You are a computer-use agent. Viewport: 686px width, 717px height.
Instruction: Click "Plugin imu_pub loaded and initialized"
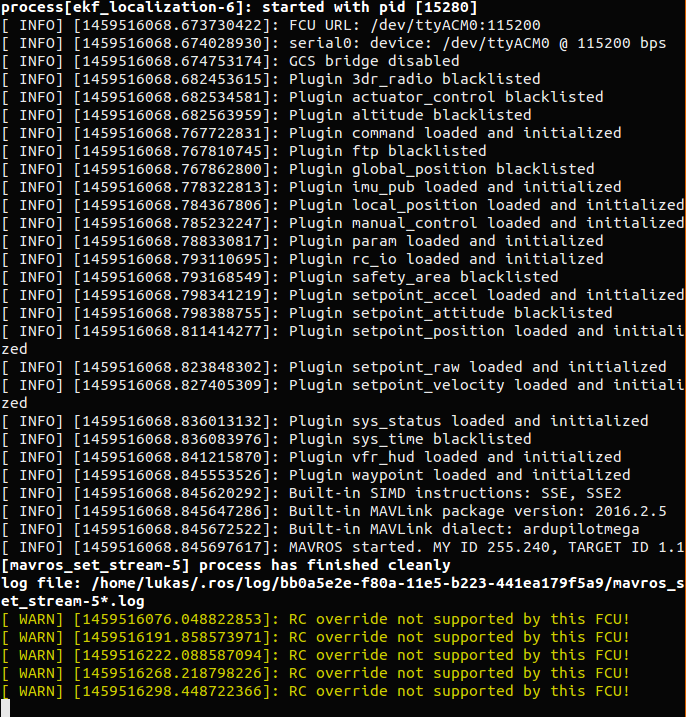455,187
